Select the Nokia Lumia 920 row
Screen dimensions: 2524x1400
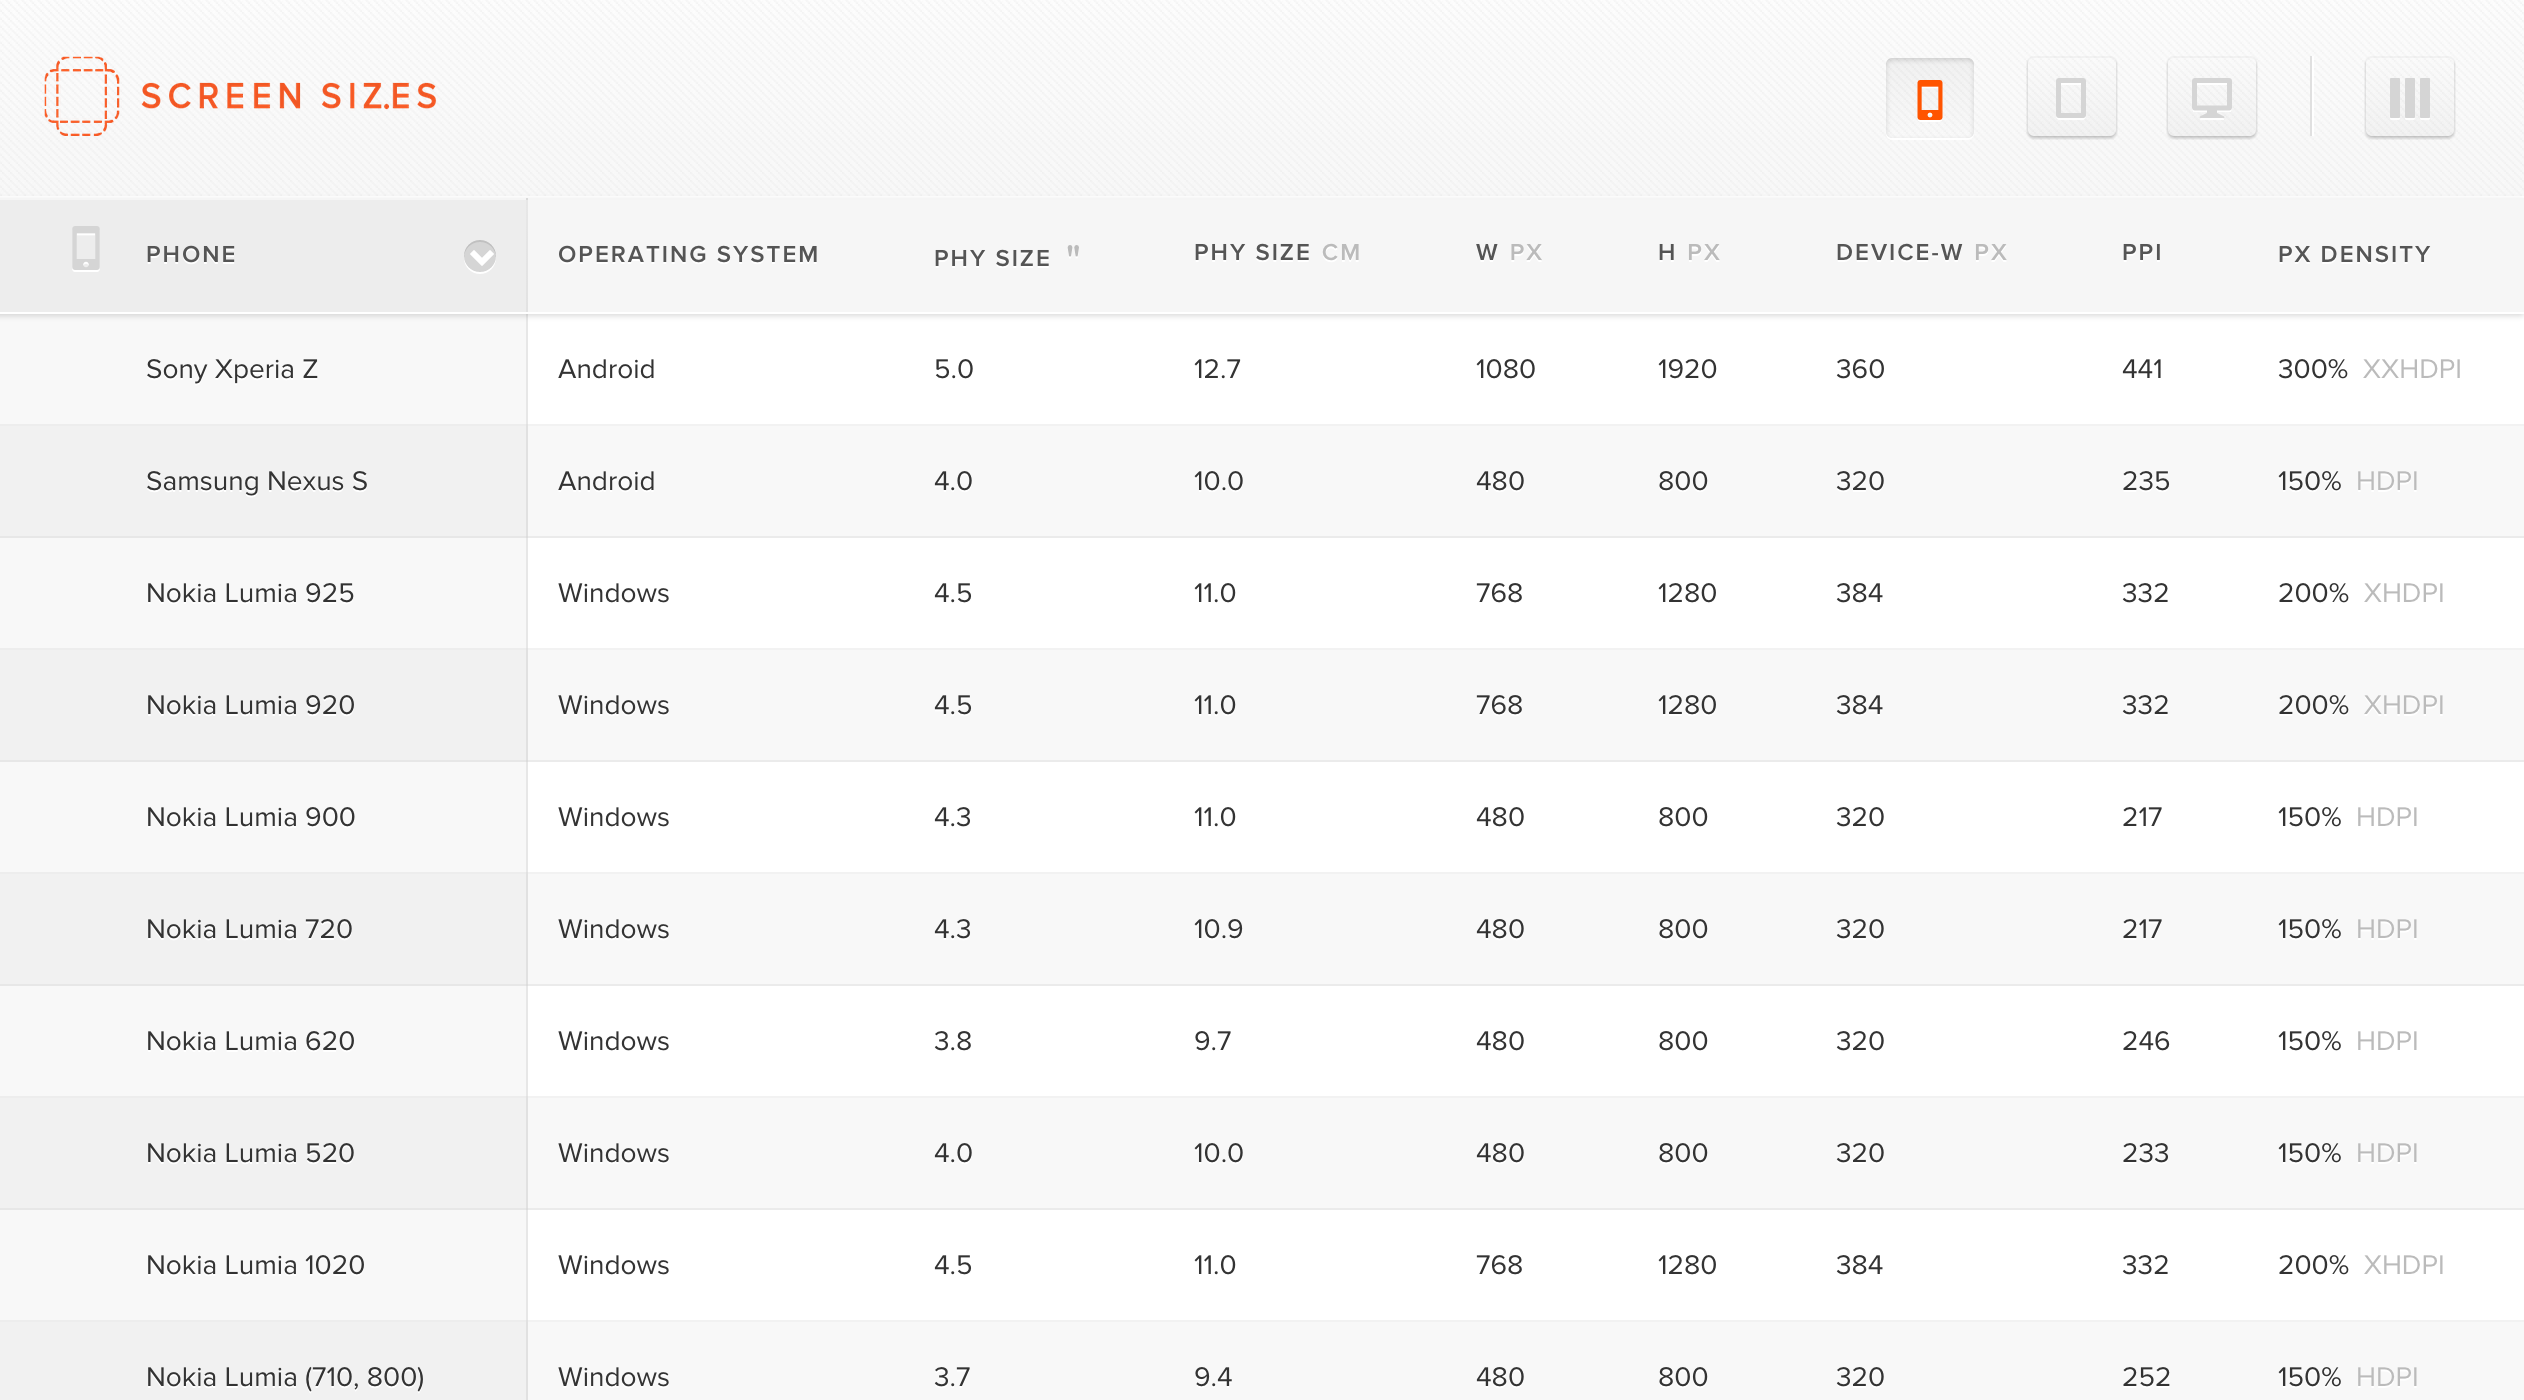1262,705
